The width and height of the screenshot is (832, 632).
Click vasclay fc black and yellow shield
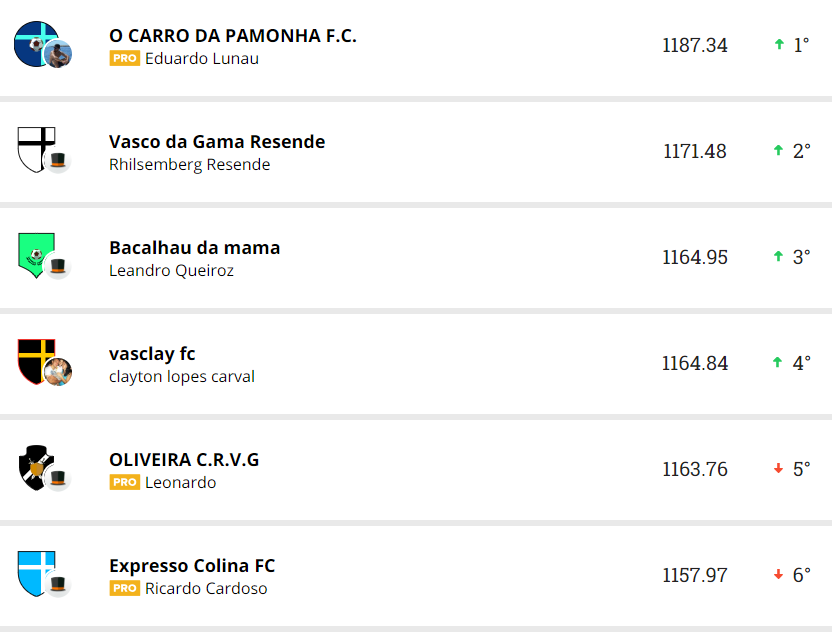[x=33, y=358]
